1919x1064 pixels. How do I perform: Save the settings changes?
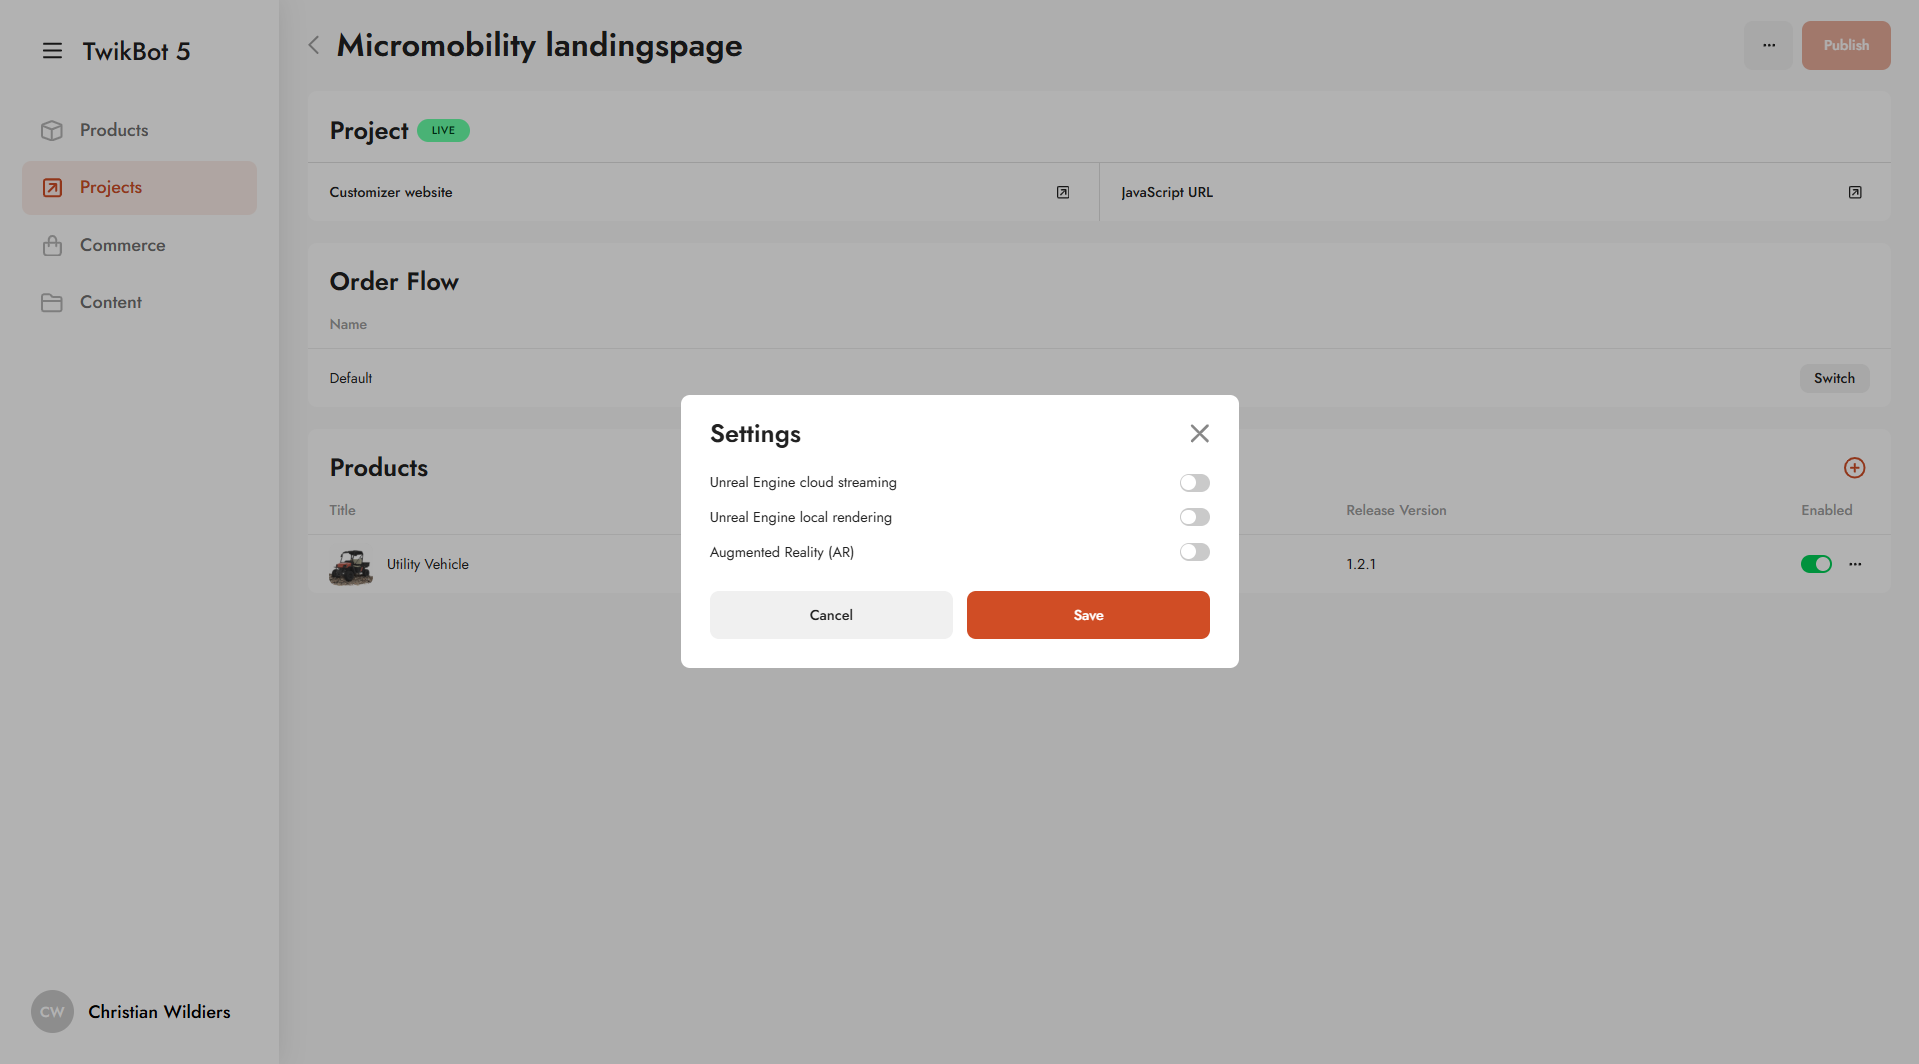pos(1087,615)
